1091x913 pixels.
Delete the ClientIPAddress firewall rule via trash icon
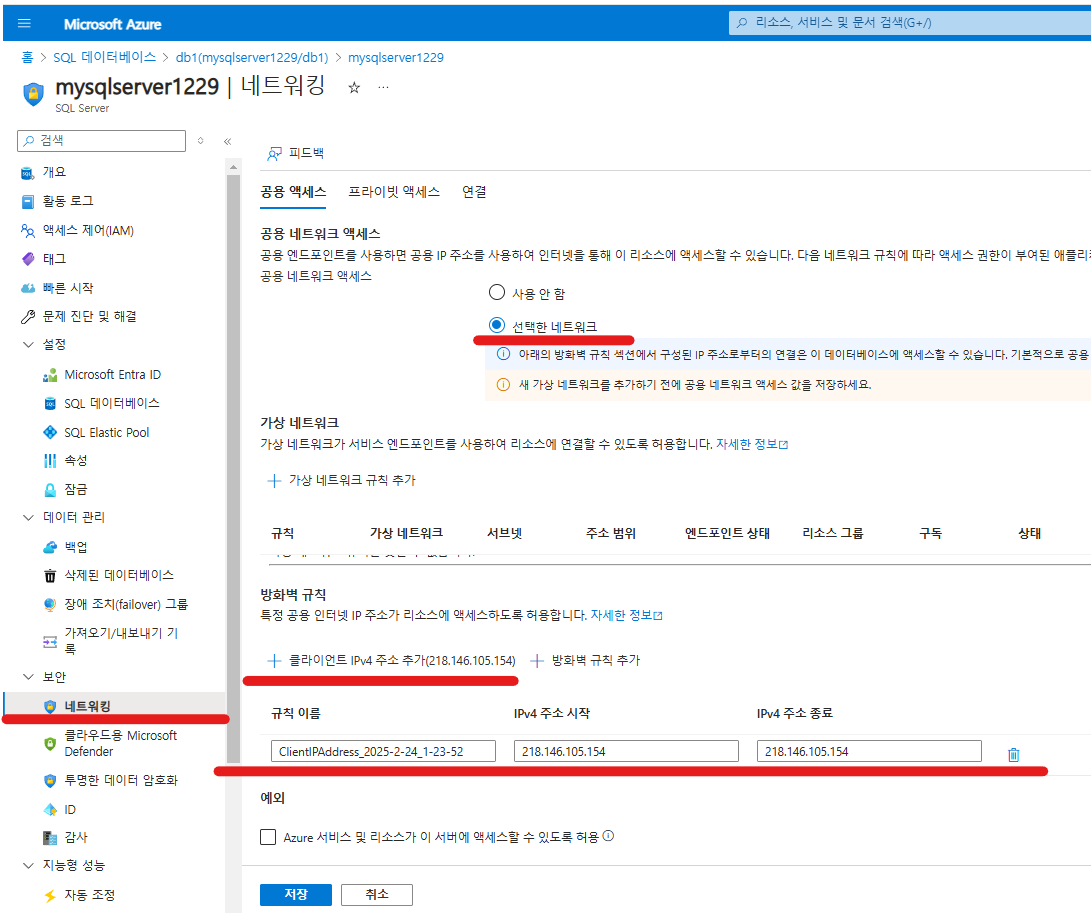point(1014,754)
